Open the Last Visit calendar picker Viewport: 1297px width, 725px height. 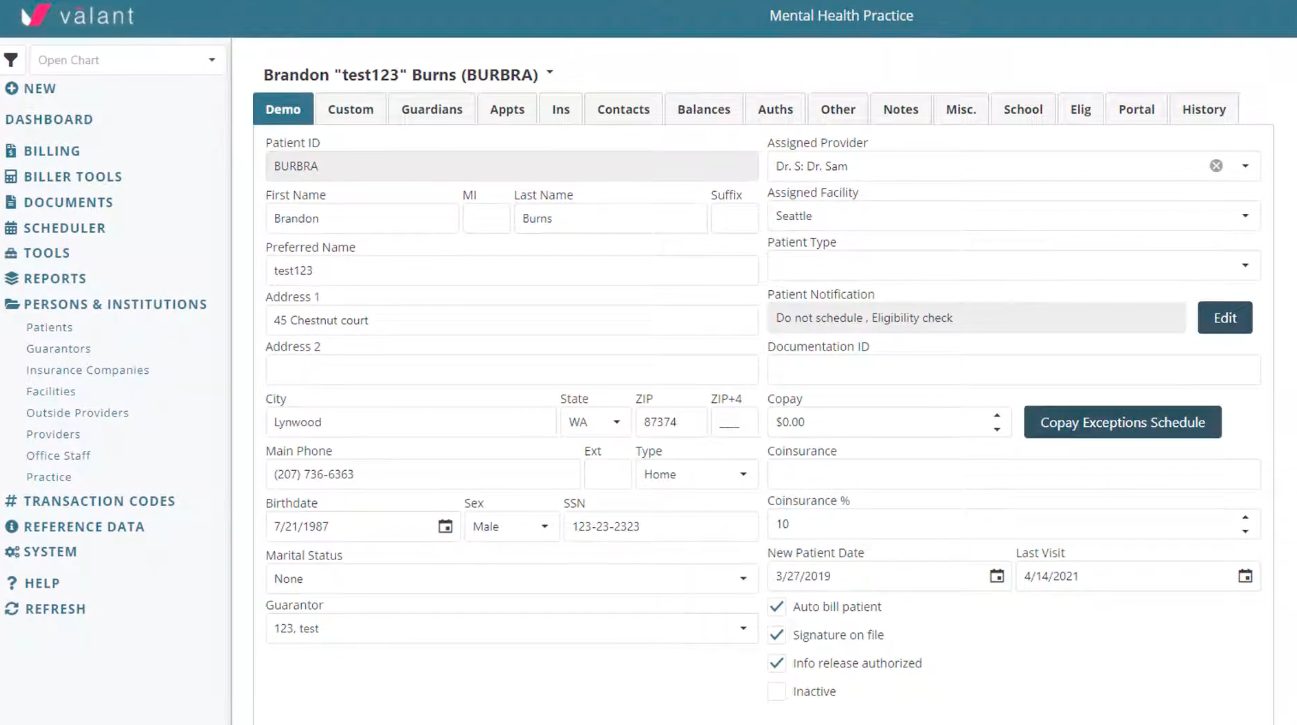pyautogui.click(x=1245, y=577)
